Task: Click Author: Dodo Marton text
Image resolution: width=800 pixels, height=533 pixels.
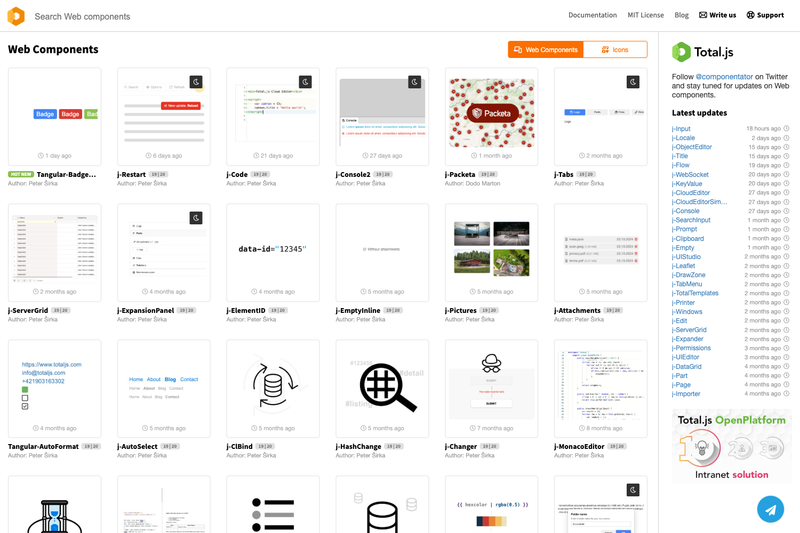Action: (472, 184)
